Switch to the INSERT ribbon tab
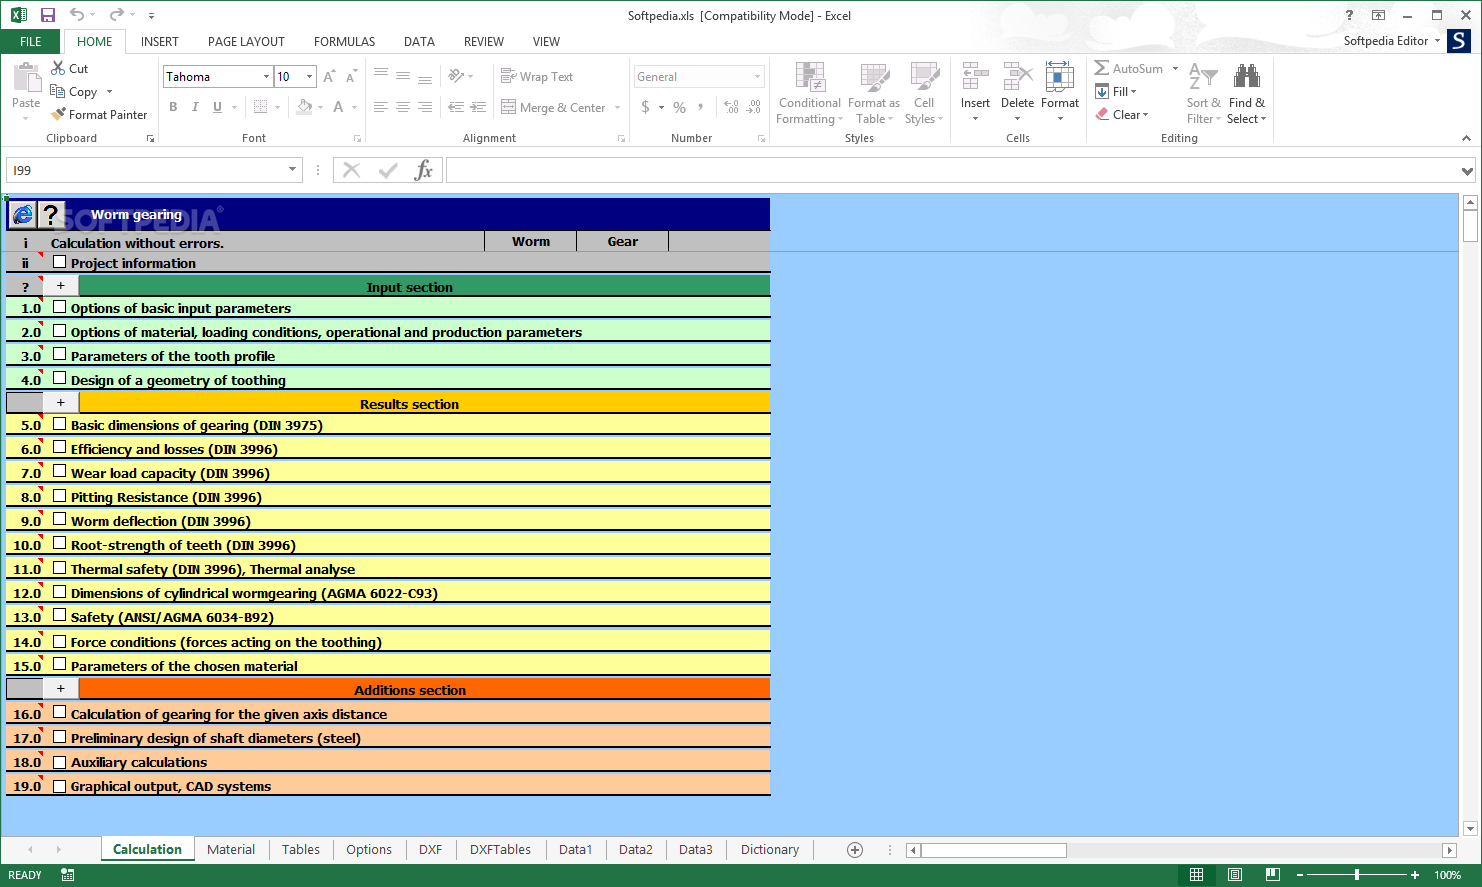Screen dimensions: 1482x887 [x=160, y=42]
